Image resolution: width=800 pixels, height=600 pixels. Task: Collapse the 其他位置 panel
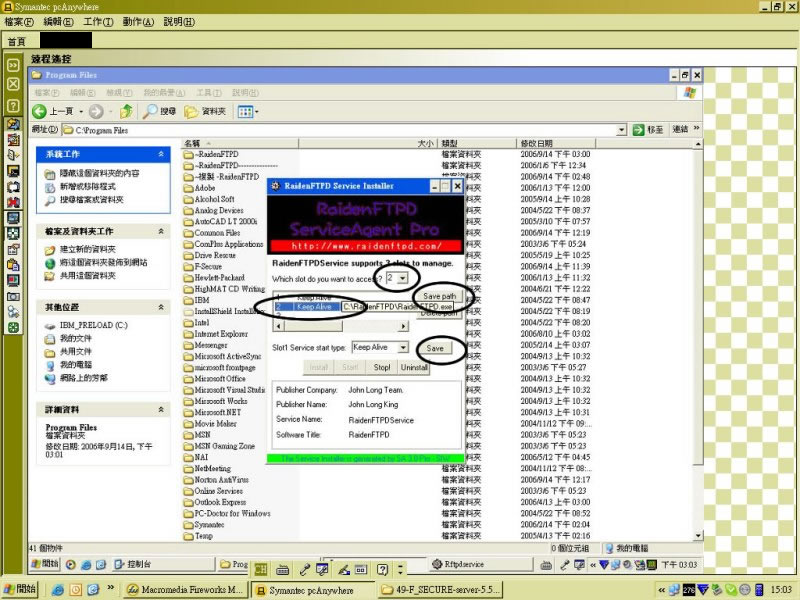click(161, 307)
